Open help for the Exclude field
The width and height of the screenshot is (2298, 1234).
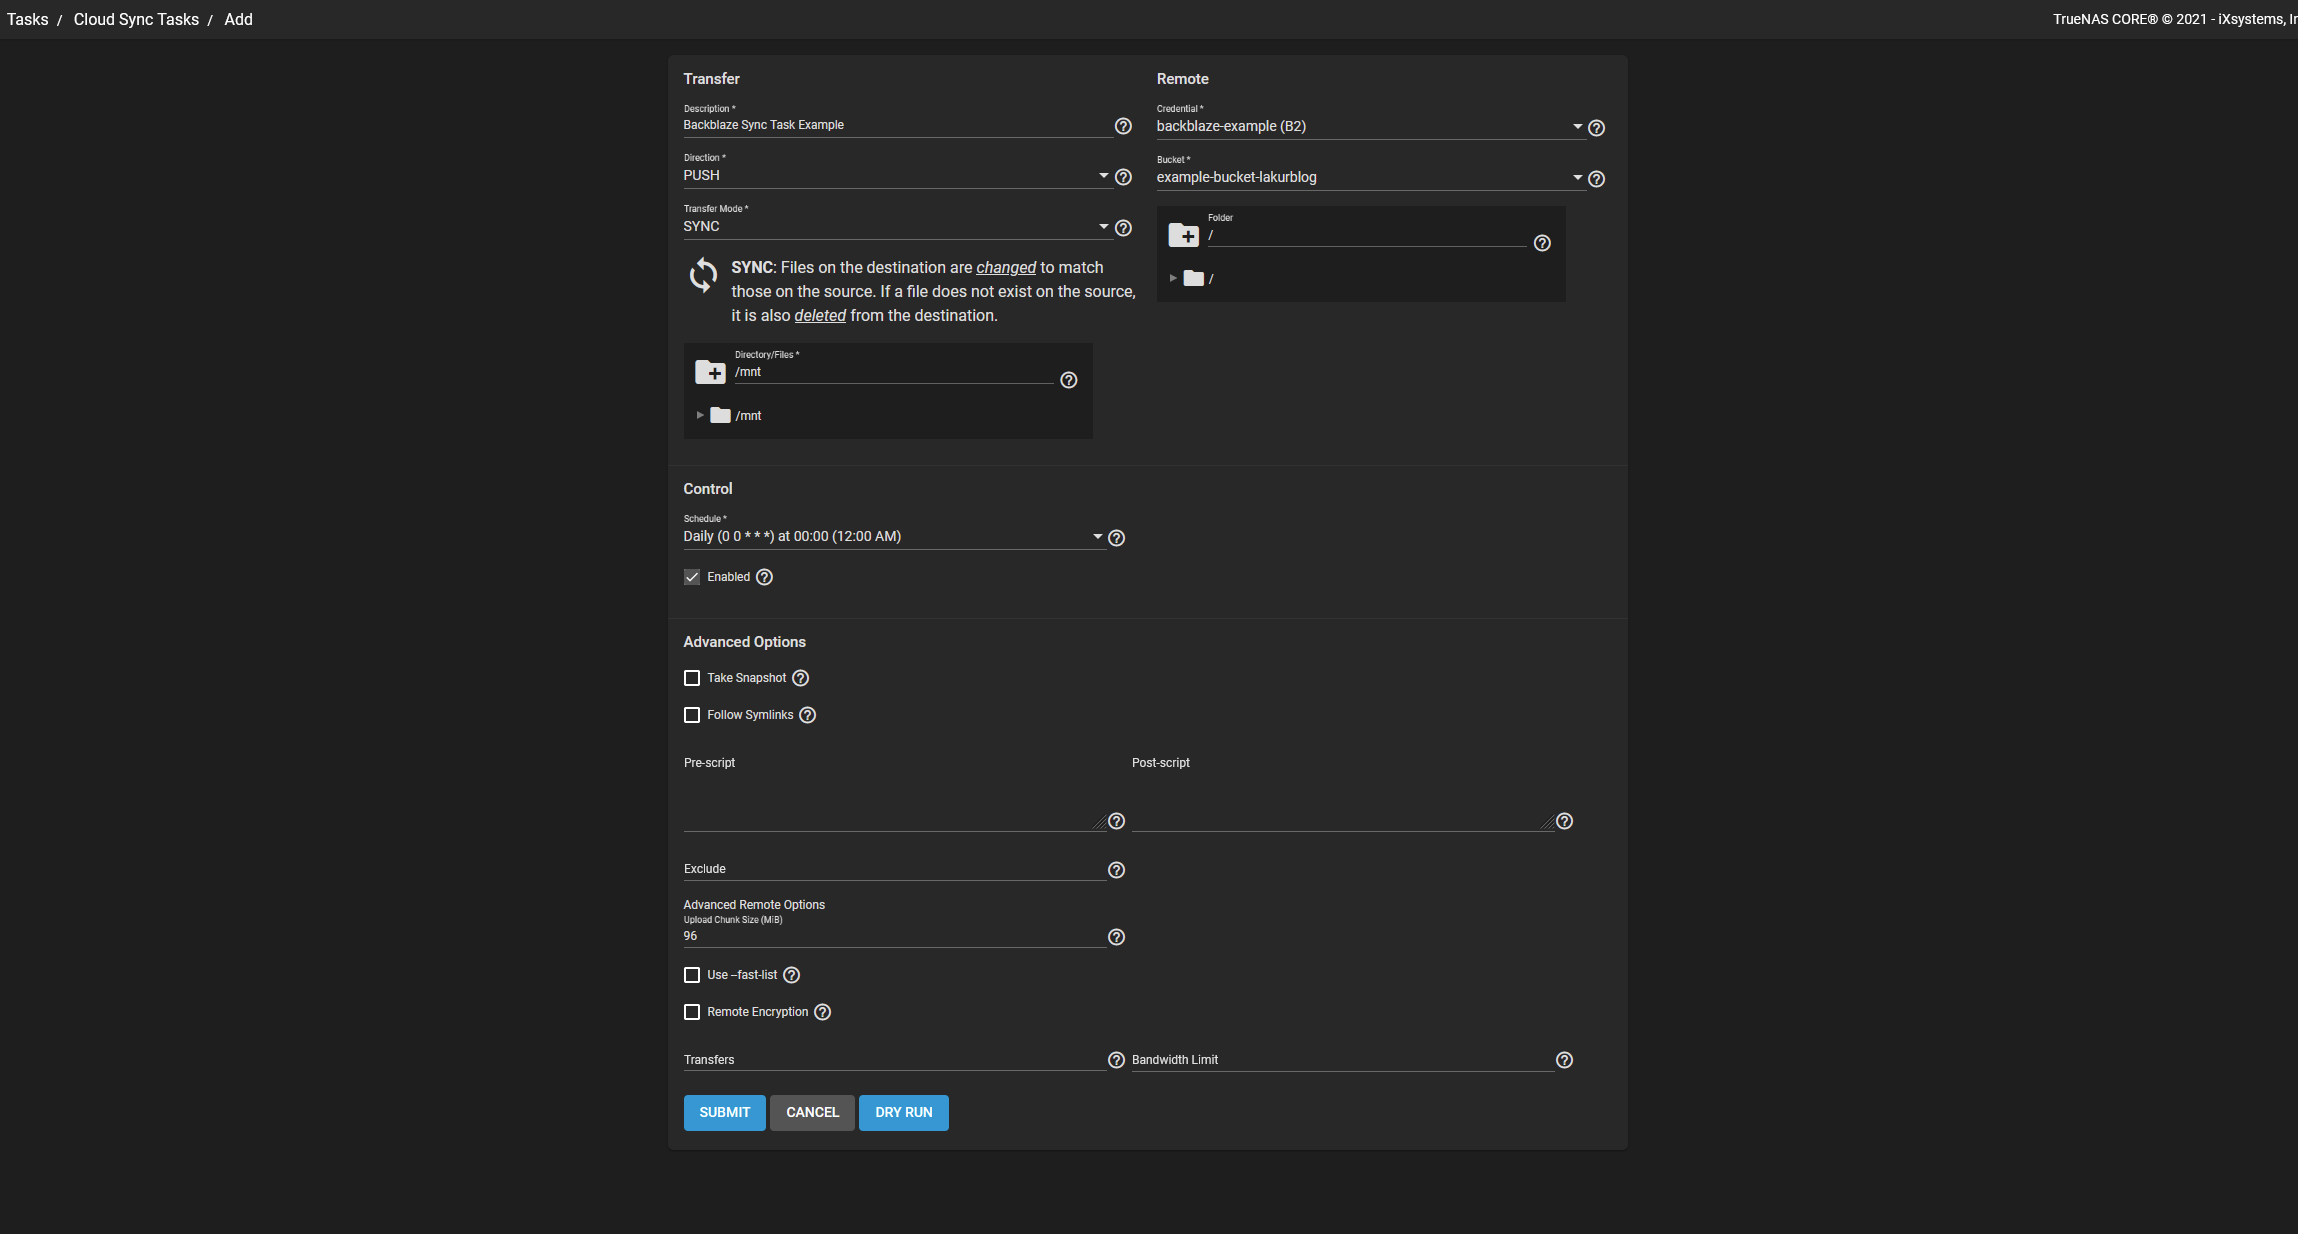(1116, 870)
